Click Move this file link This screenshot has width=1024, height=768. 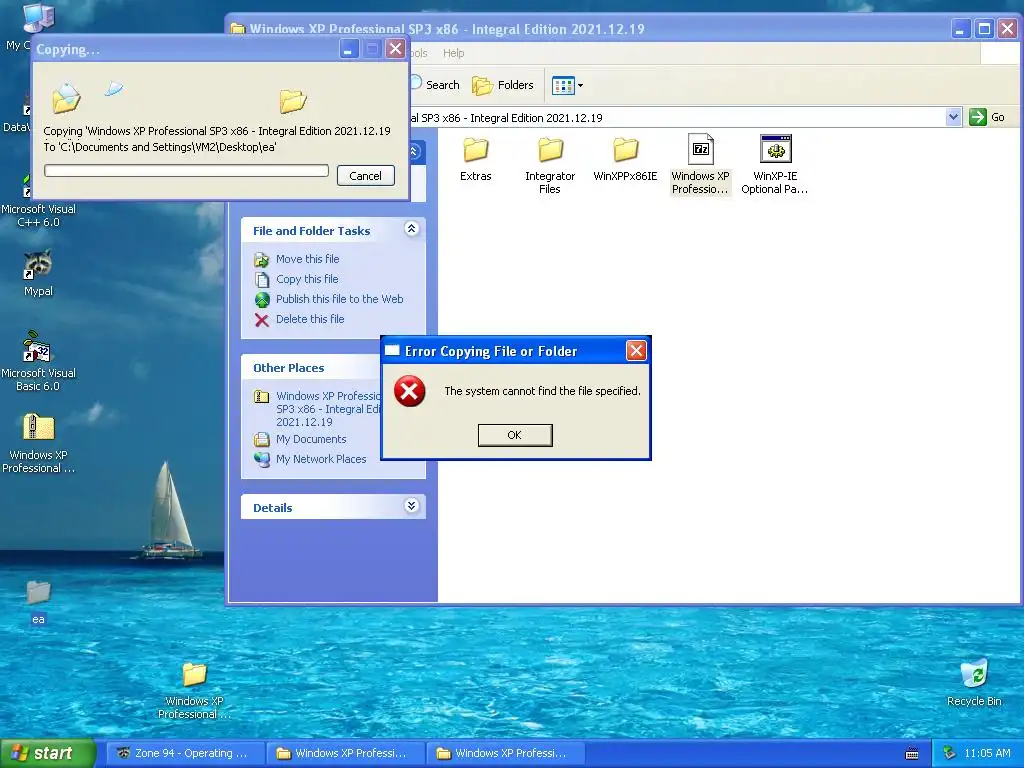[x=308, y=259]
